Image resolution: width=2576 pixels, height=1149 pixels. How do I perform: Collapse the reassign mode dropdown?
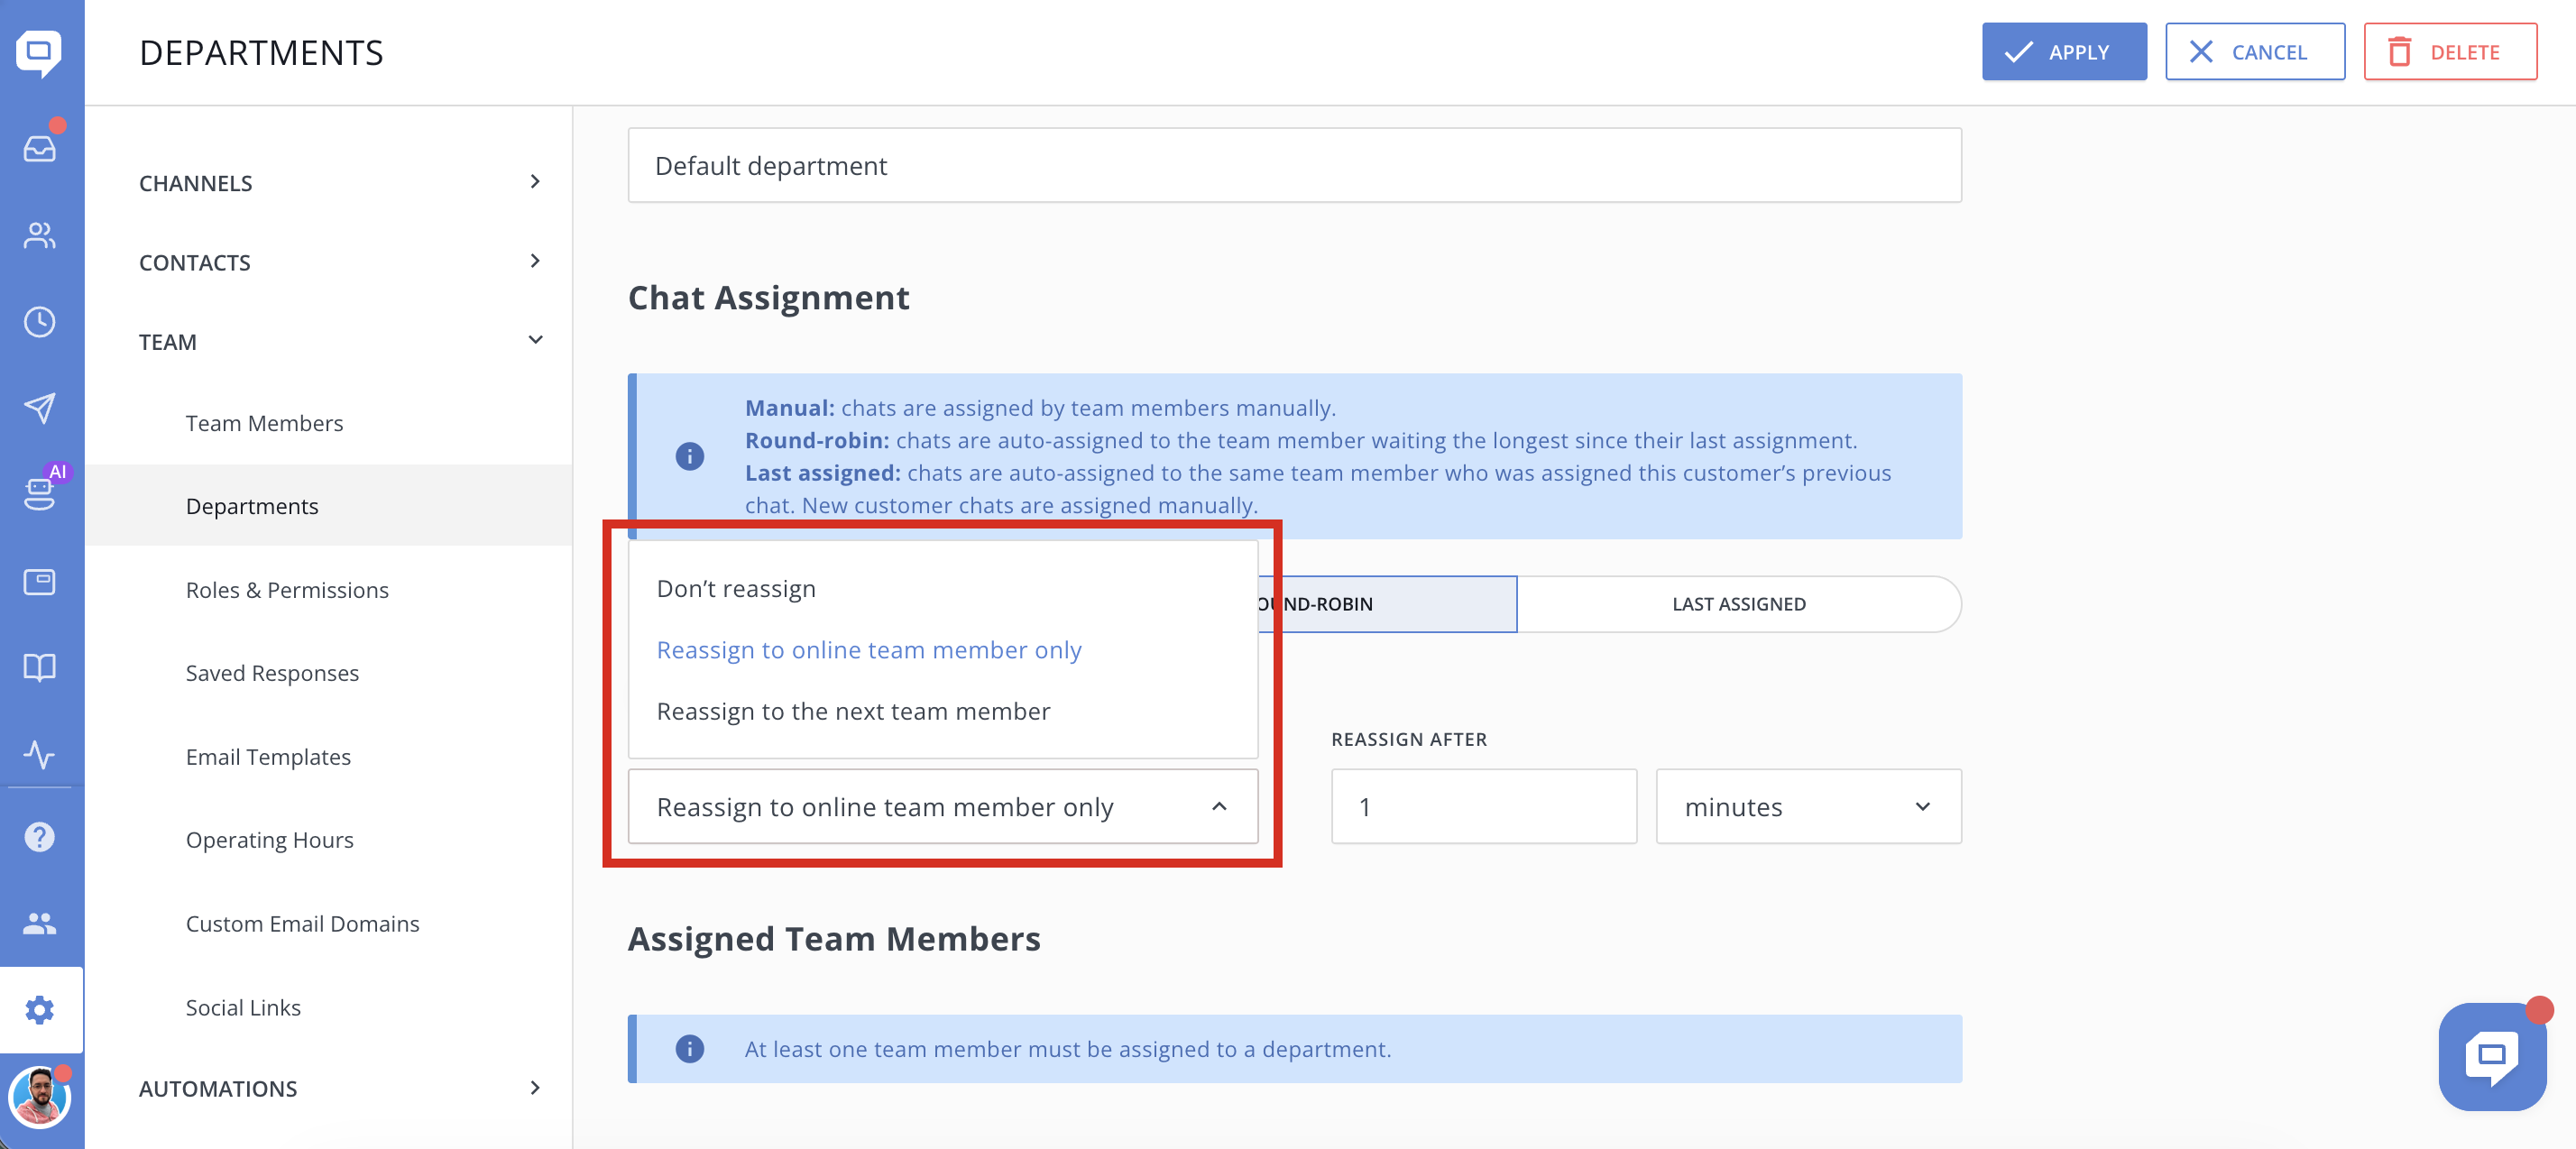point(1219,806)
